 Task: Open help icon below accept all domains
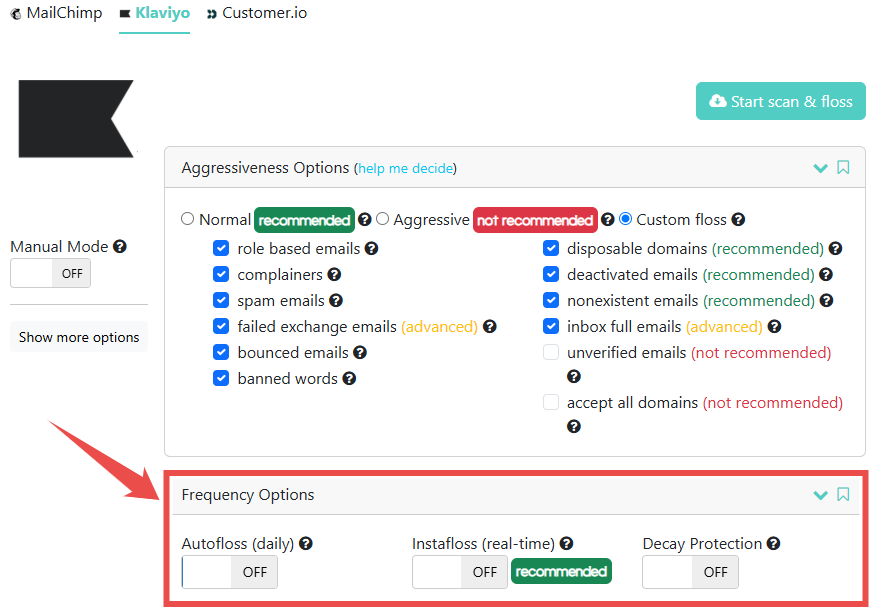click(x=574, y=427)
